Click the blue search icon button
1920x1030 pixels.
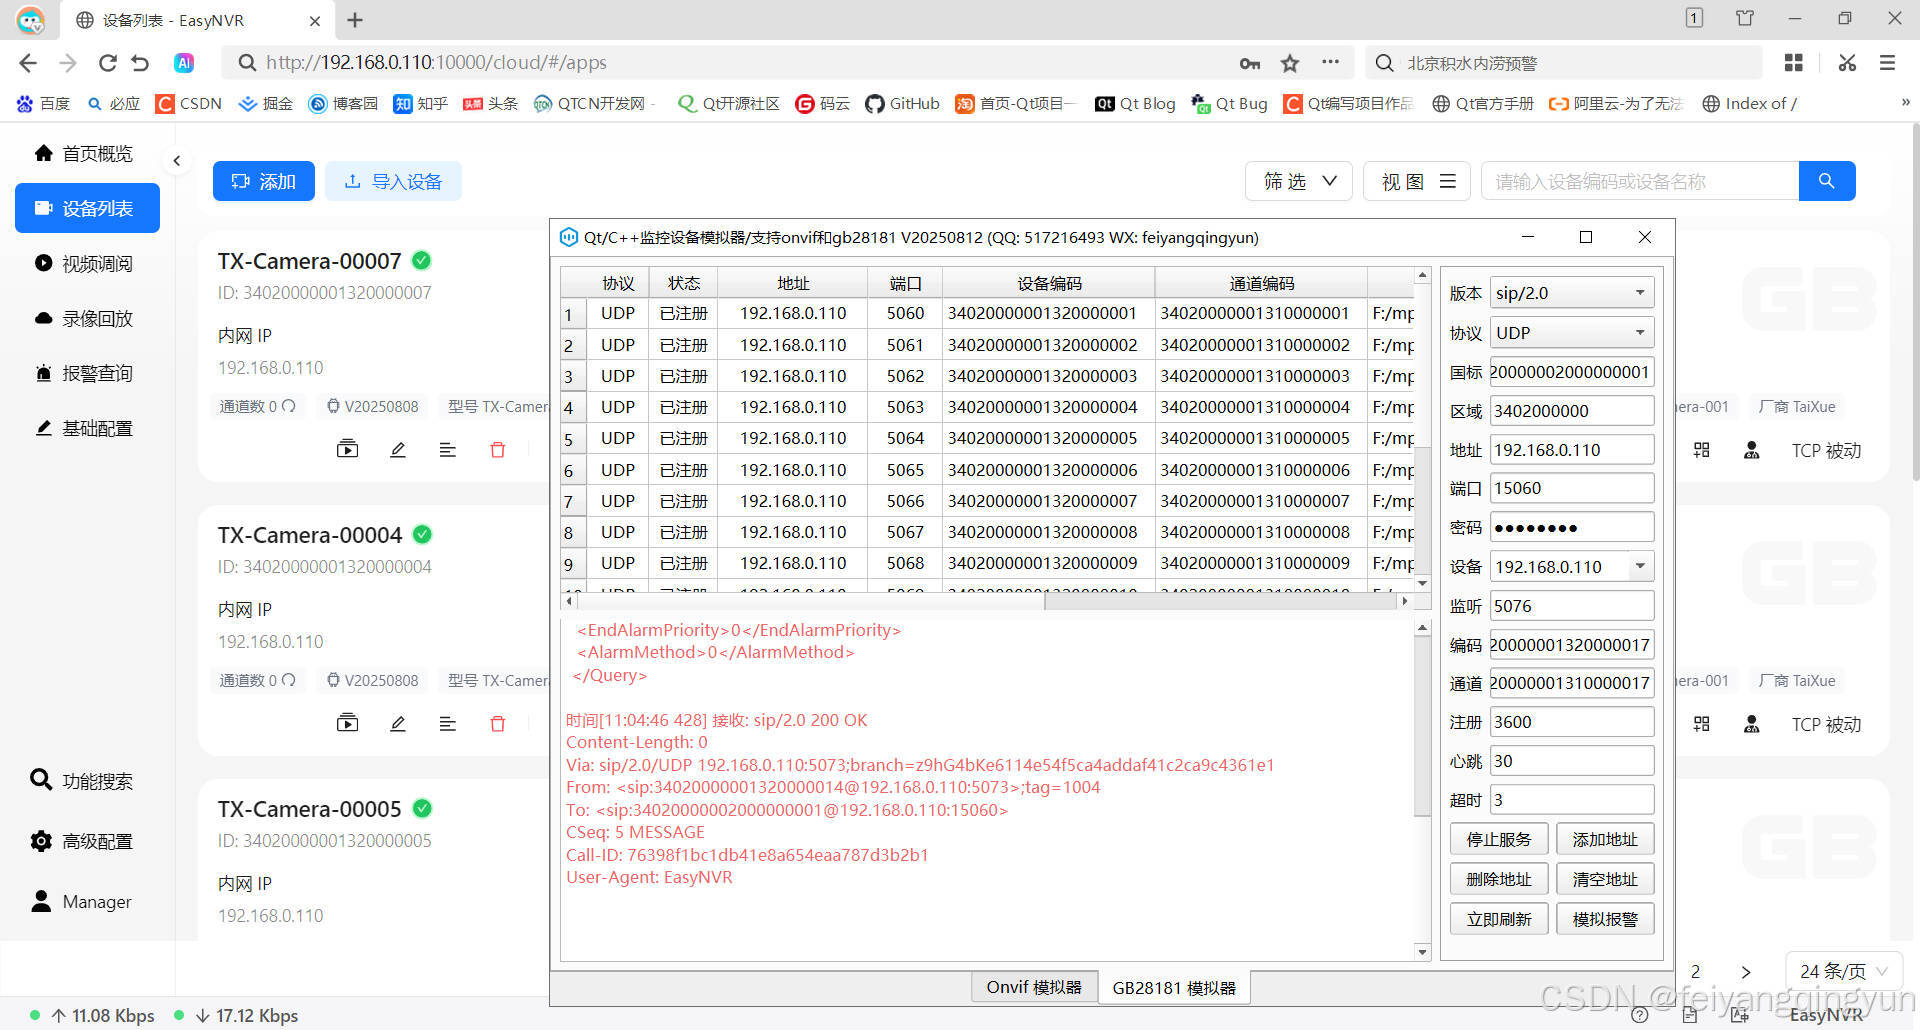1827,181
